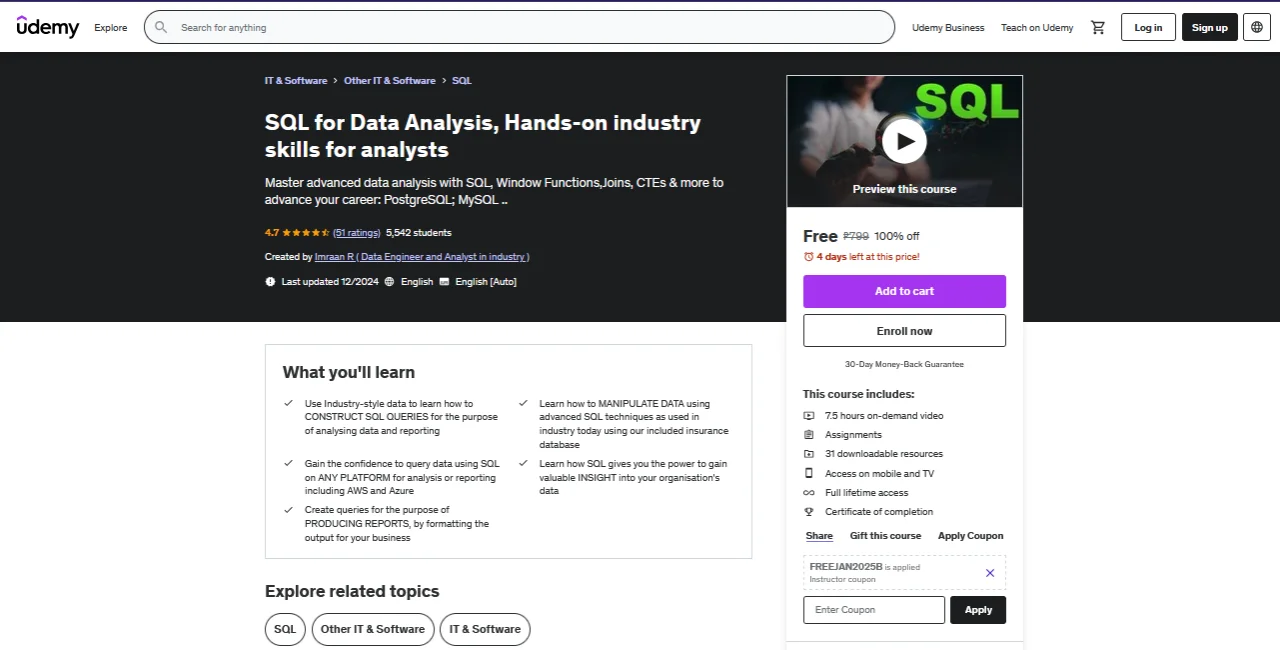Click the 30-Day Money-Back Guarantee text

coord(904,365)
